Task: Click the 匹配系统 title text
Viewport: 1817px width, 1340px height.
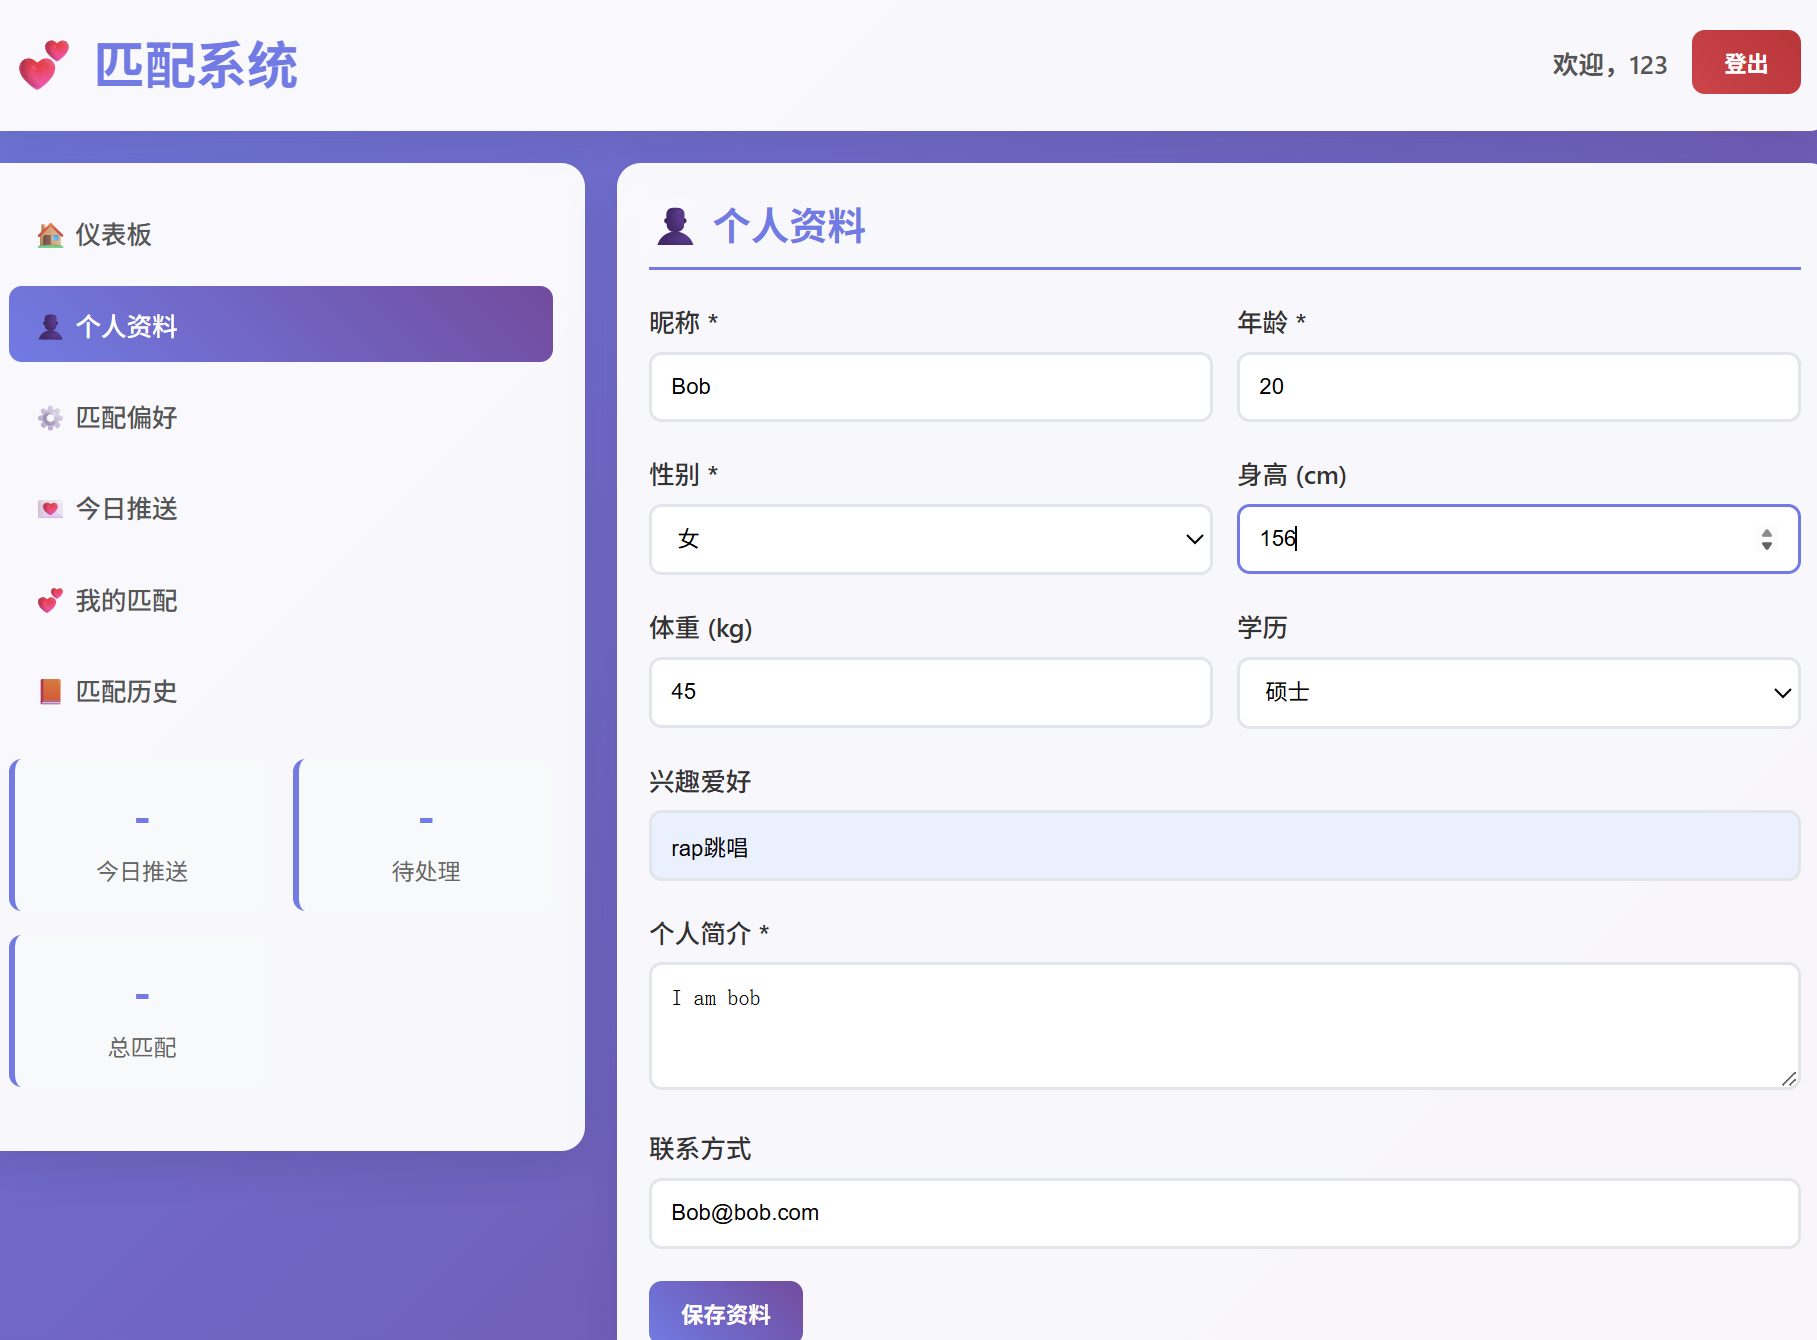Action: coord(196,66)
